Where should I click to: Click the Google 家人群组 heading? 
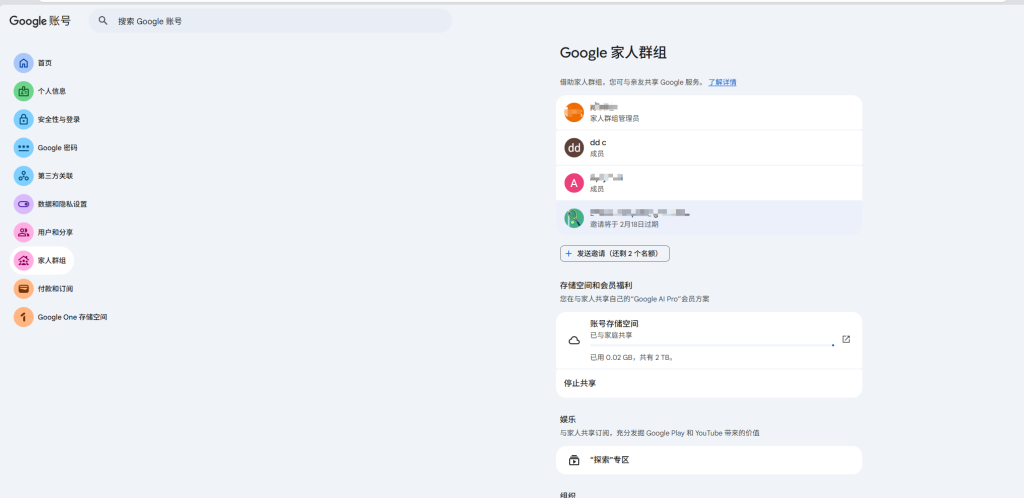613,54
